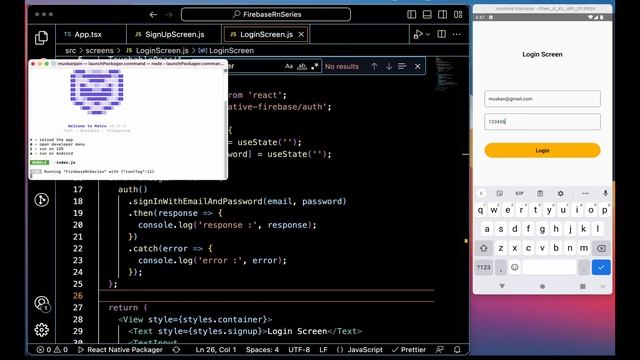Tap the Android home circle button

tap(542, 286)
